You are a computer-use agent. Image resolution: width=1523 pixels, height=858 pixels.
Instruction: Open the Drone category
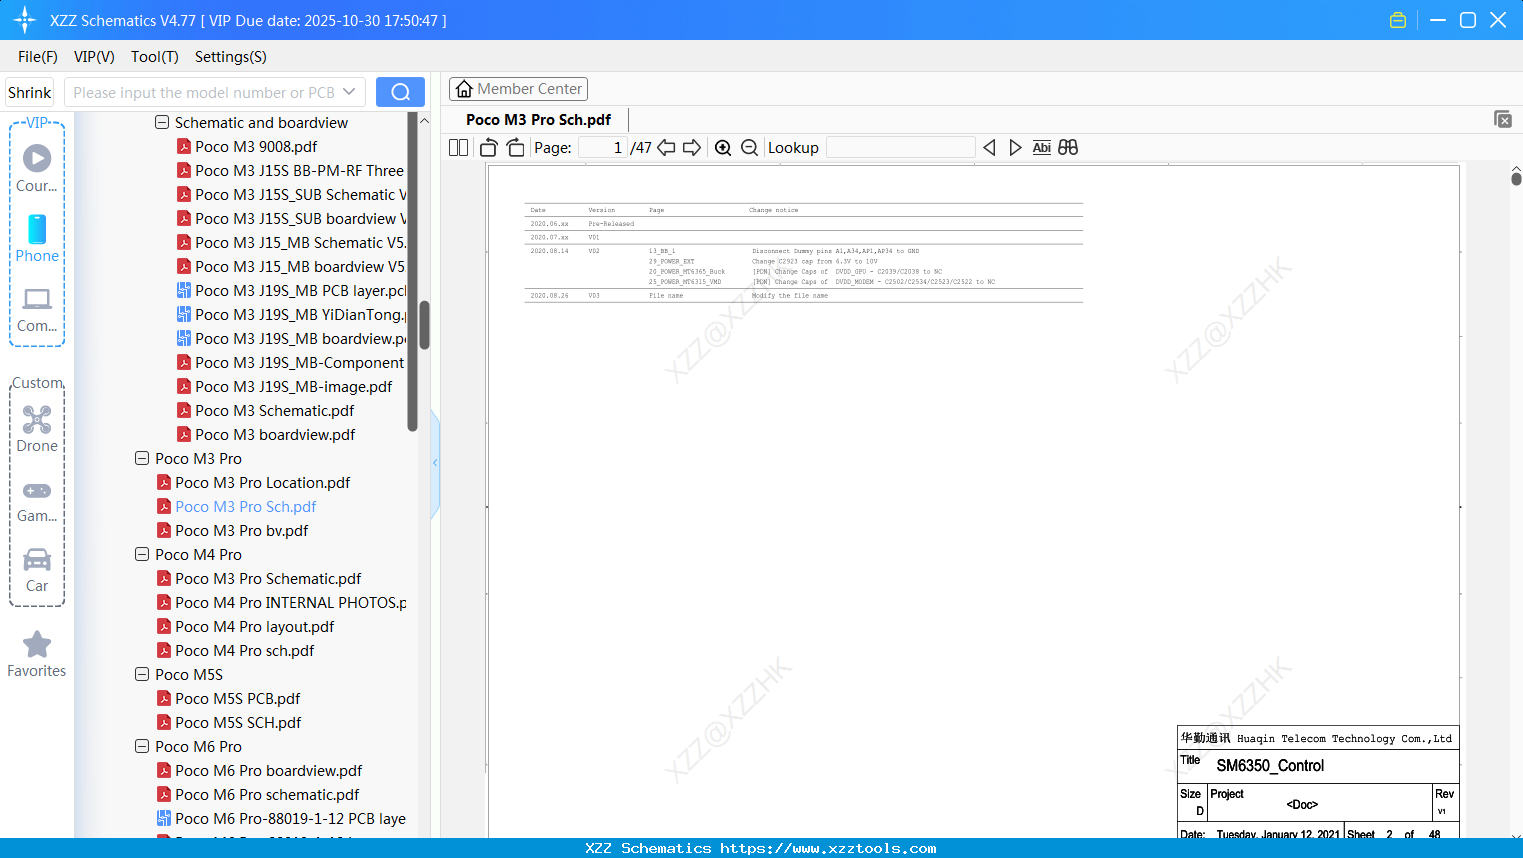click(37, 428)
